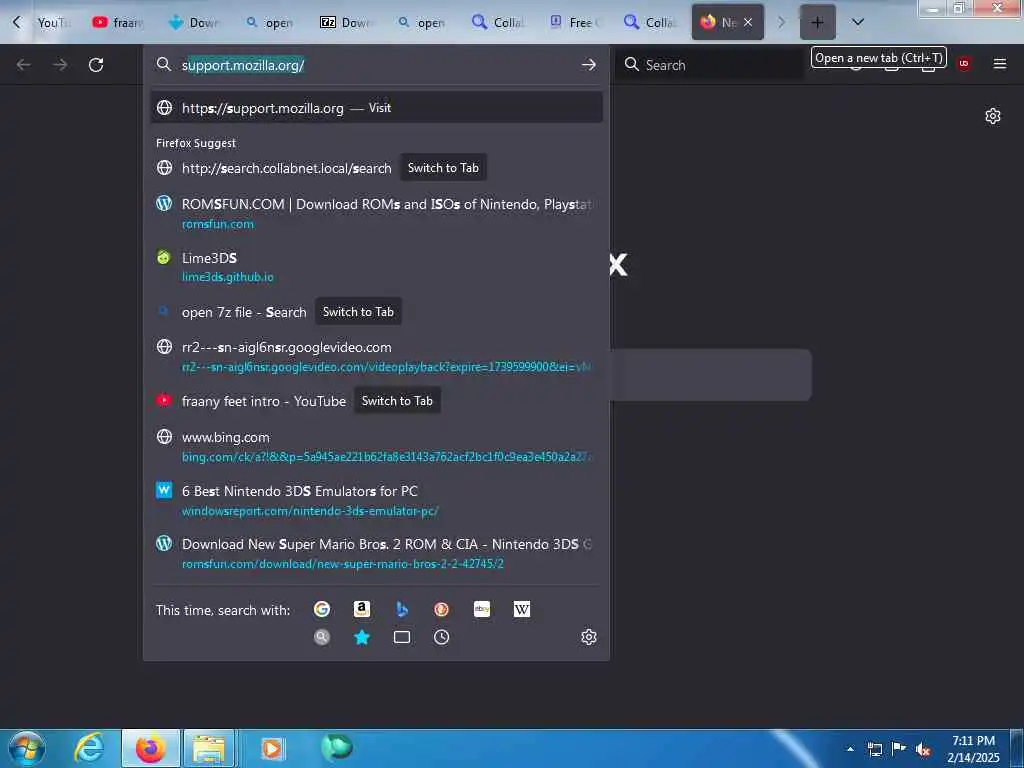Click the taskbar clock showing 7:11 PM
1024x768 pixels.
coord(973,749)
